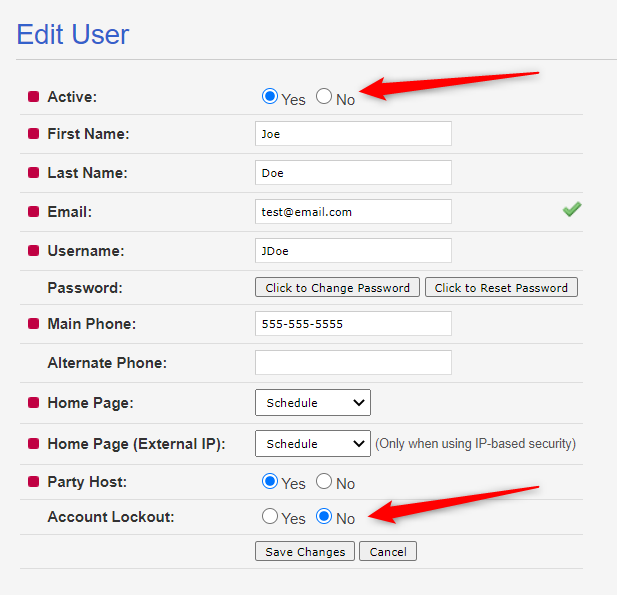Click the required marker beside Last Name
The width and height of the screenshot is (617, 595).
pyautogui.click(x=33, y=172)
